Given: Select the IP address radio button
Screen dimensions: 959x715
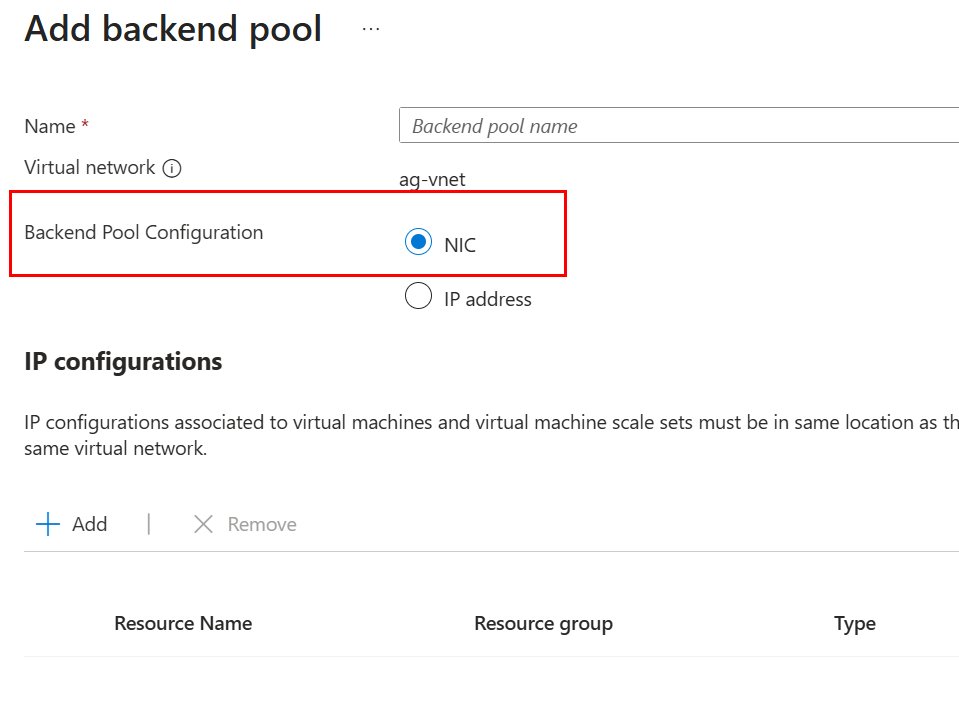Looking at the screenshot, I should click(x=418, y=297).
